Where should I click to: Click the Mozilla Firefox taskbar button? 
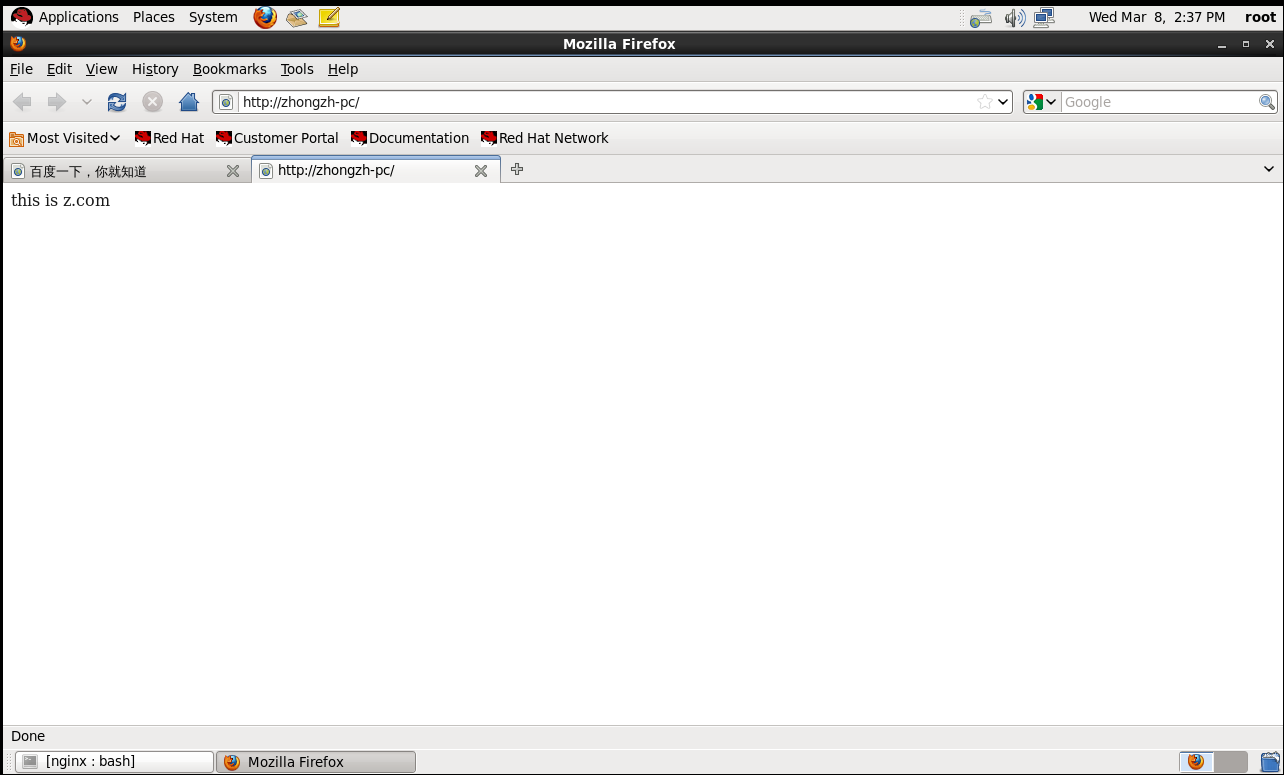(316, 762)
